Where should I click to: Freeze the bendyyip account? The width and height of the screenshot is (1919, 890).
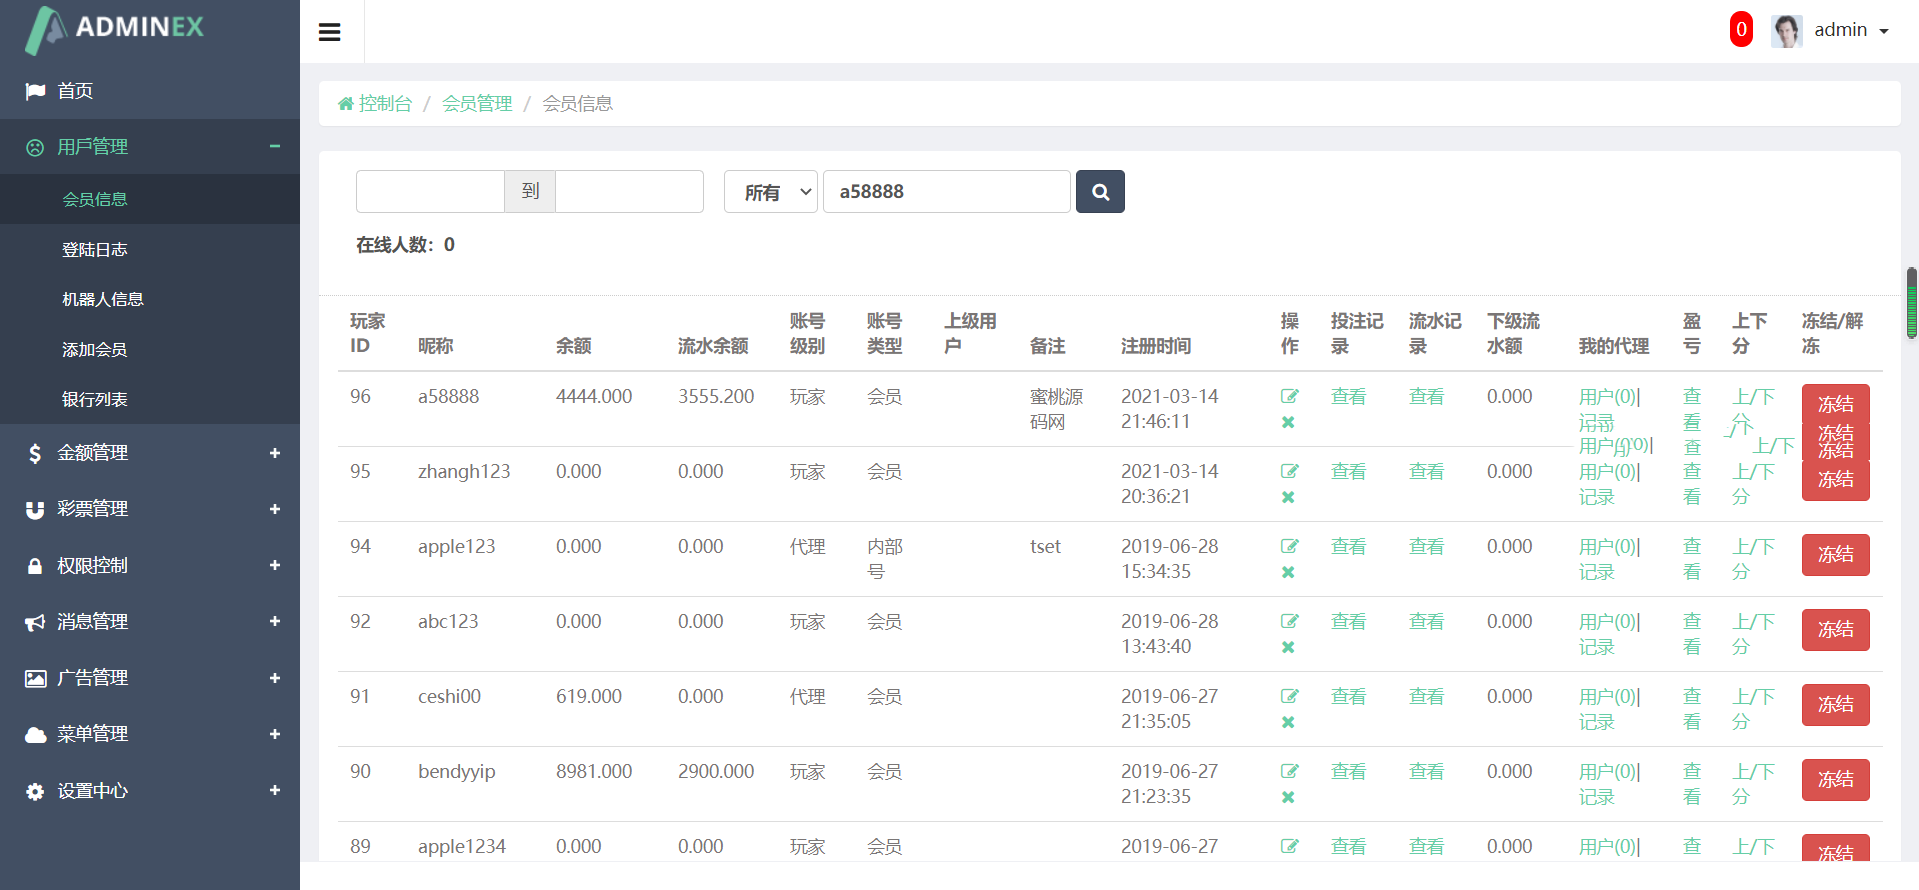click(x=1835, y=779)
